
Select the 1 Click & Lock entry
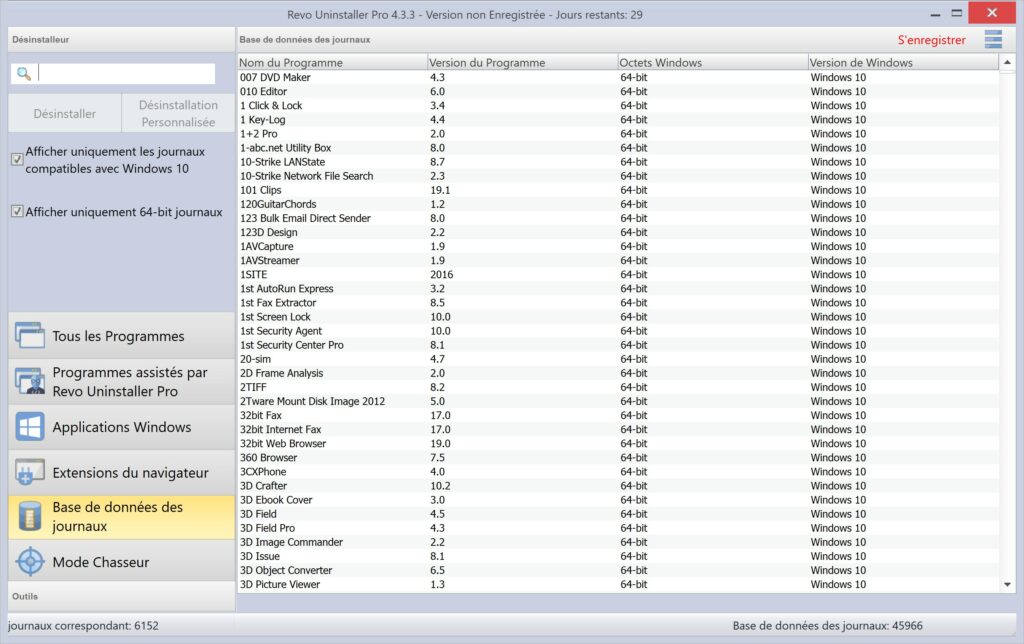click(x=618, y=105)
